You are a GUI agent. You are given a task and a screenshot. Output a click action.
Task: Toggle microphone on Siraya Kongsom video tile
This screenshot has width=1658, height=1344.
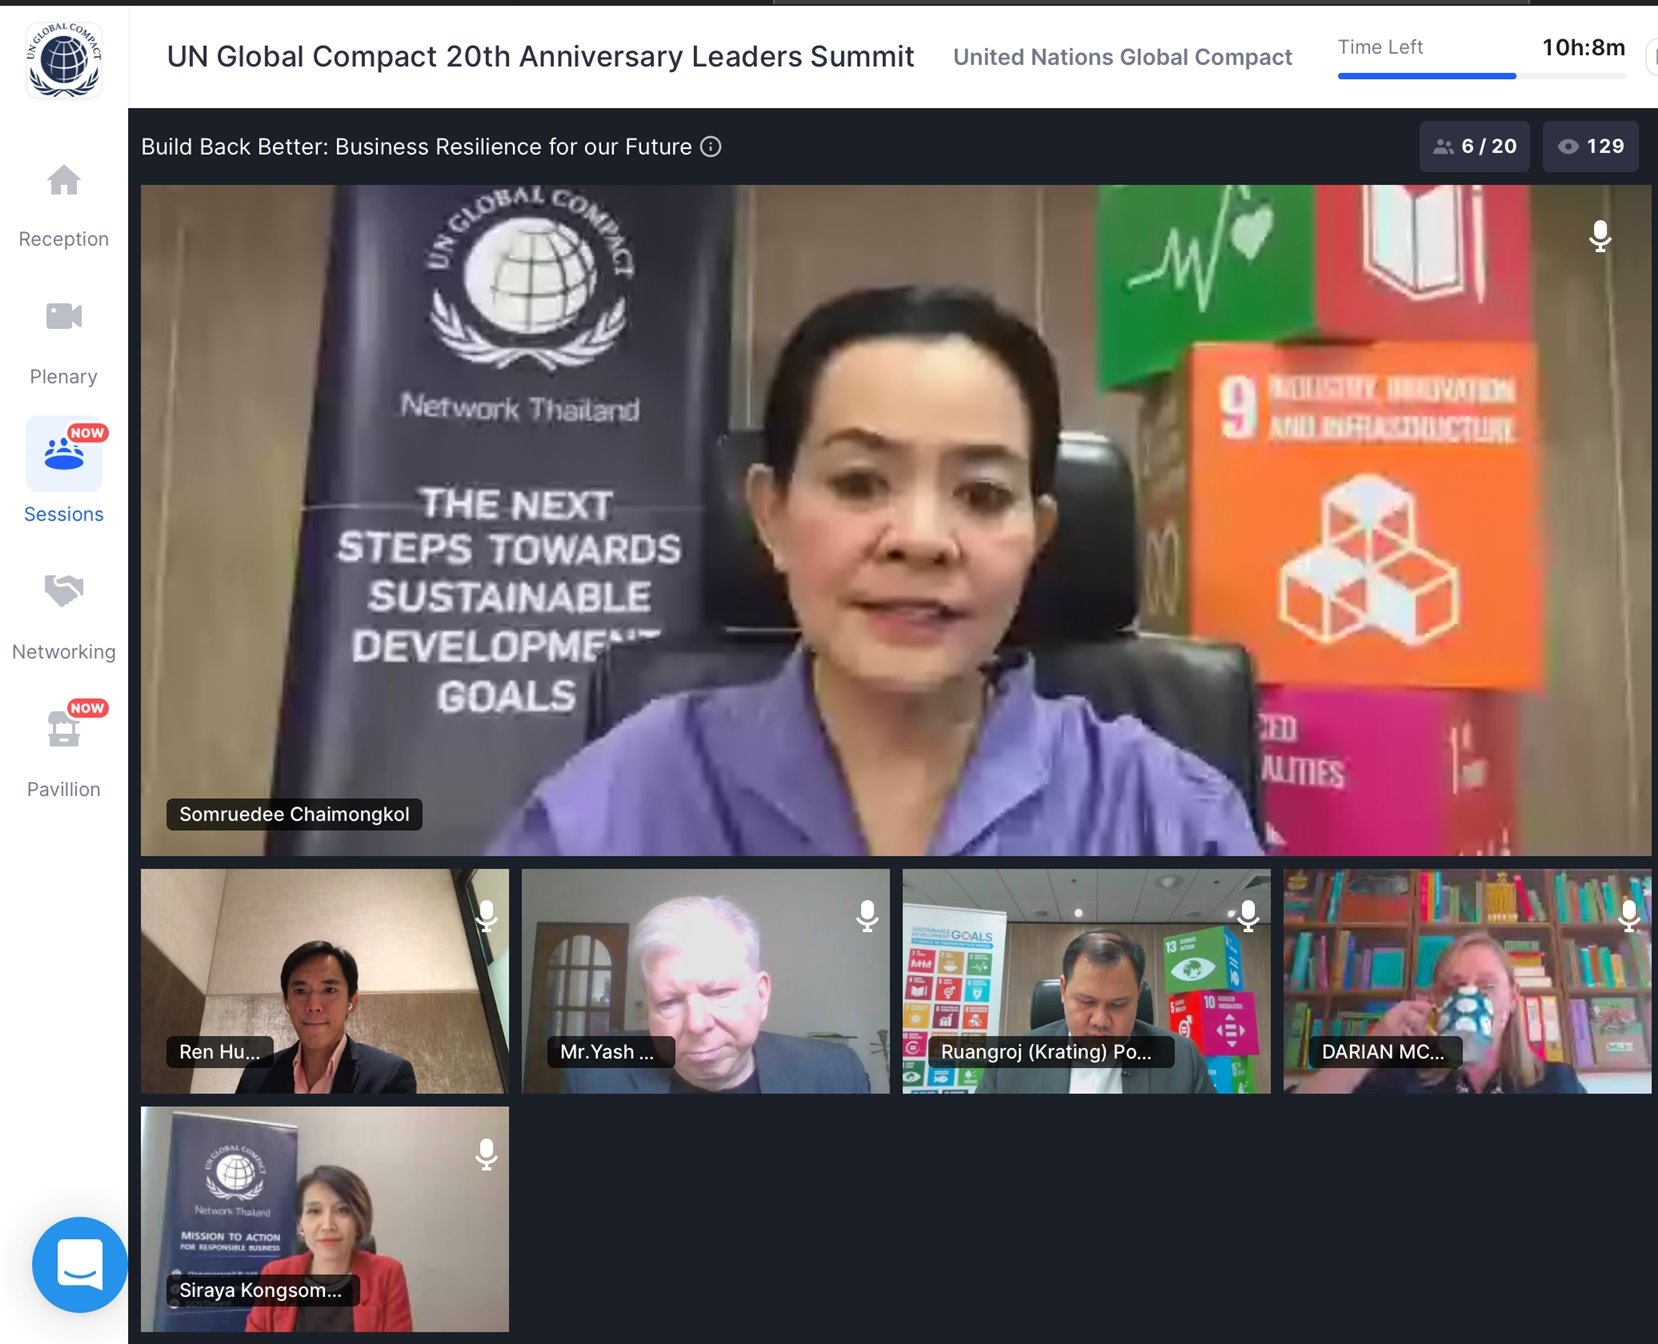tap(487, 1154)
